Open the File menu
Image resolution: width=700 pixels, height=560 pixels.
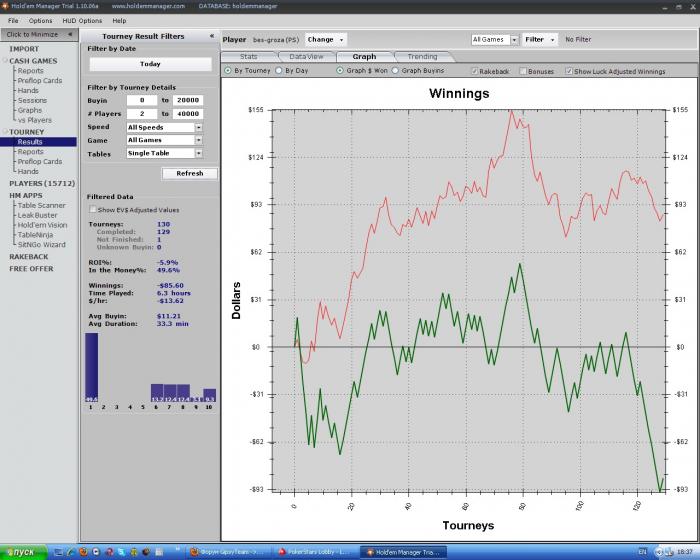13,21
